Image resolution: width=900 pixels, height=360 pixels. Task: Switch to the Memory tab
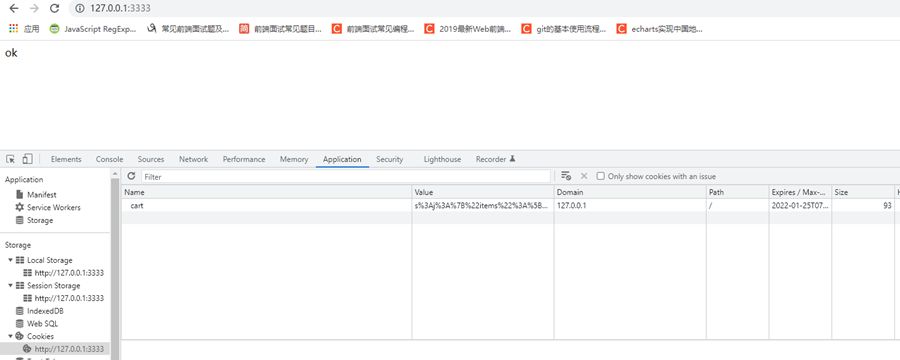pos(294,159)
